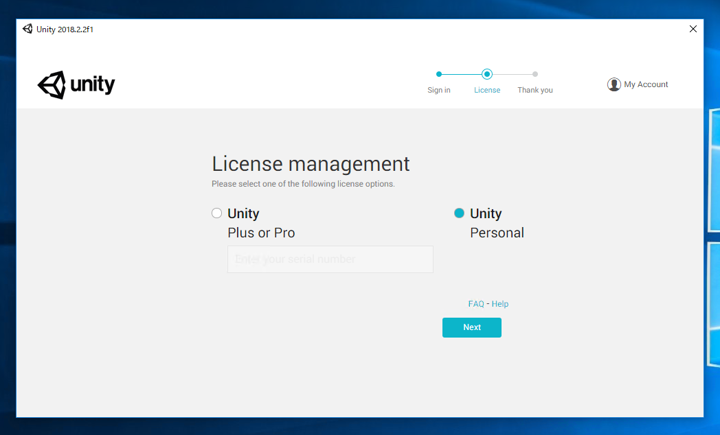Viewport: 720px width, 435px height.
Task: Select the Unity Plus or Pro radio button
Action: [x=217, y=213]
